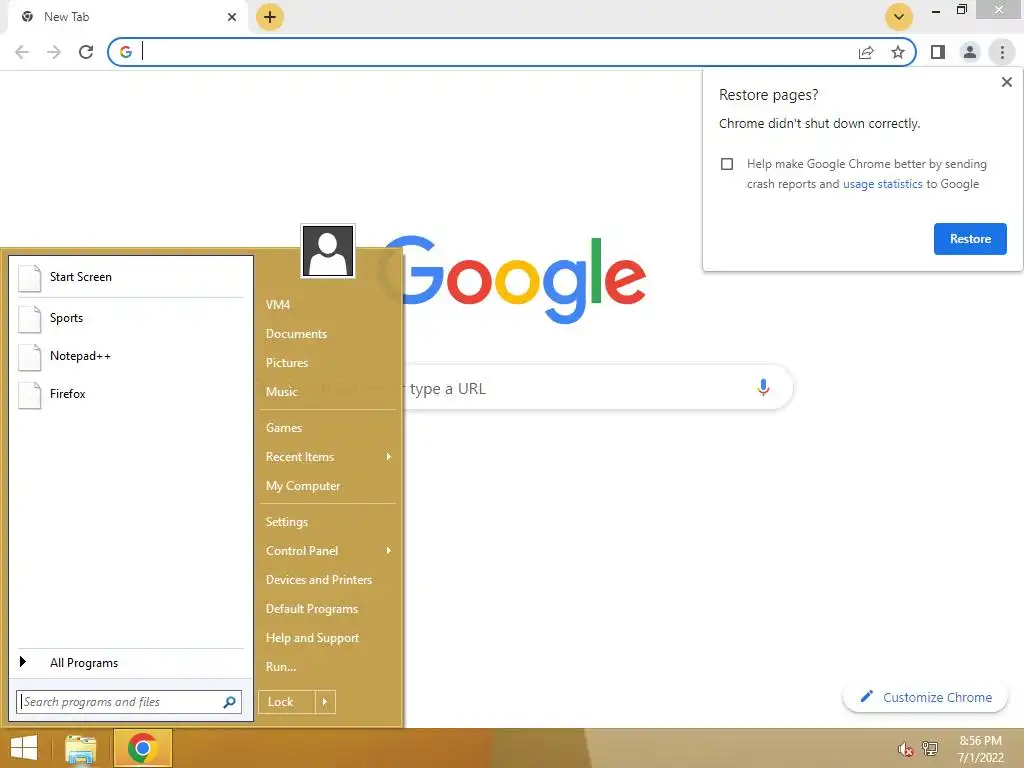Focus the Chrome address bar

(x=496, y=52)
